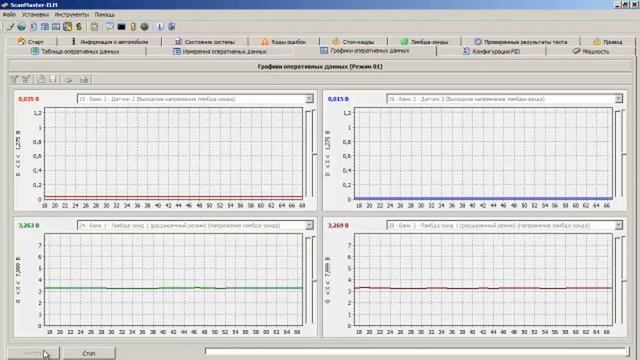Switch to Таблица оперативных данных tab

click(x=76, y=52)
